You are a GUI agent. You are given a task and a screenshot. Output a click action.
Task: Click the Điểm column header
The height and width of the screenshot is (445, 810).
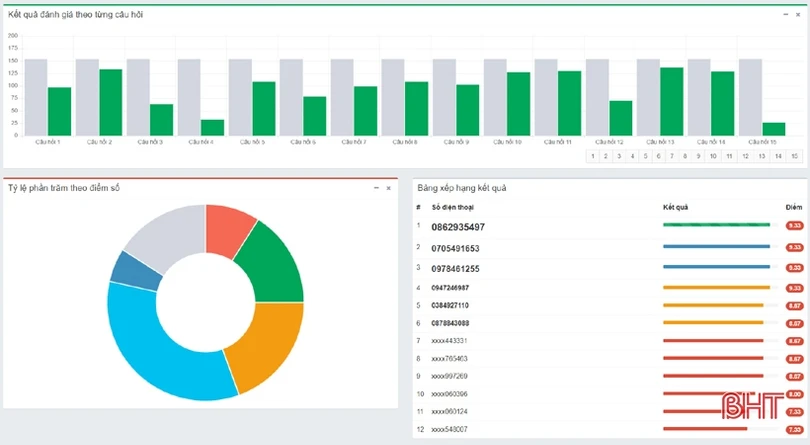point(793,207)
